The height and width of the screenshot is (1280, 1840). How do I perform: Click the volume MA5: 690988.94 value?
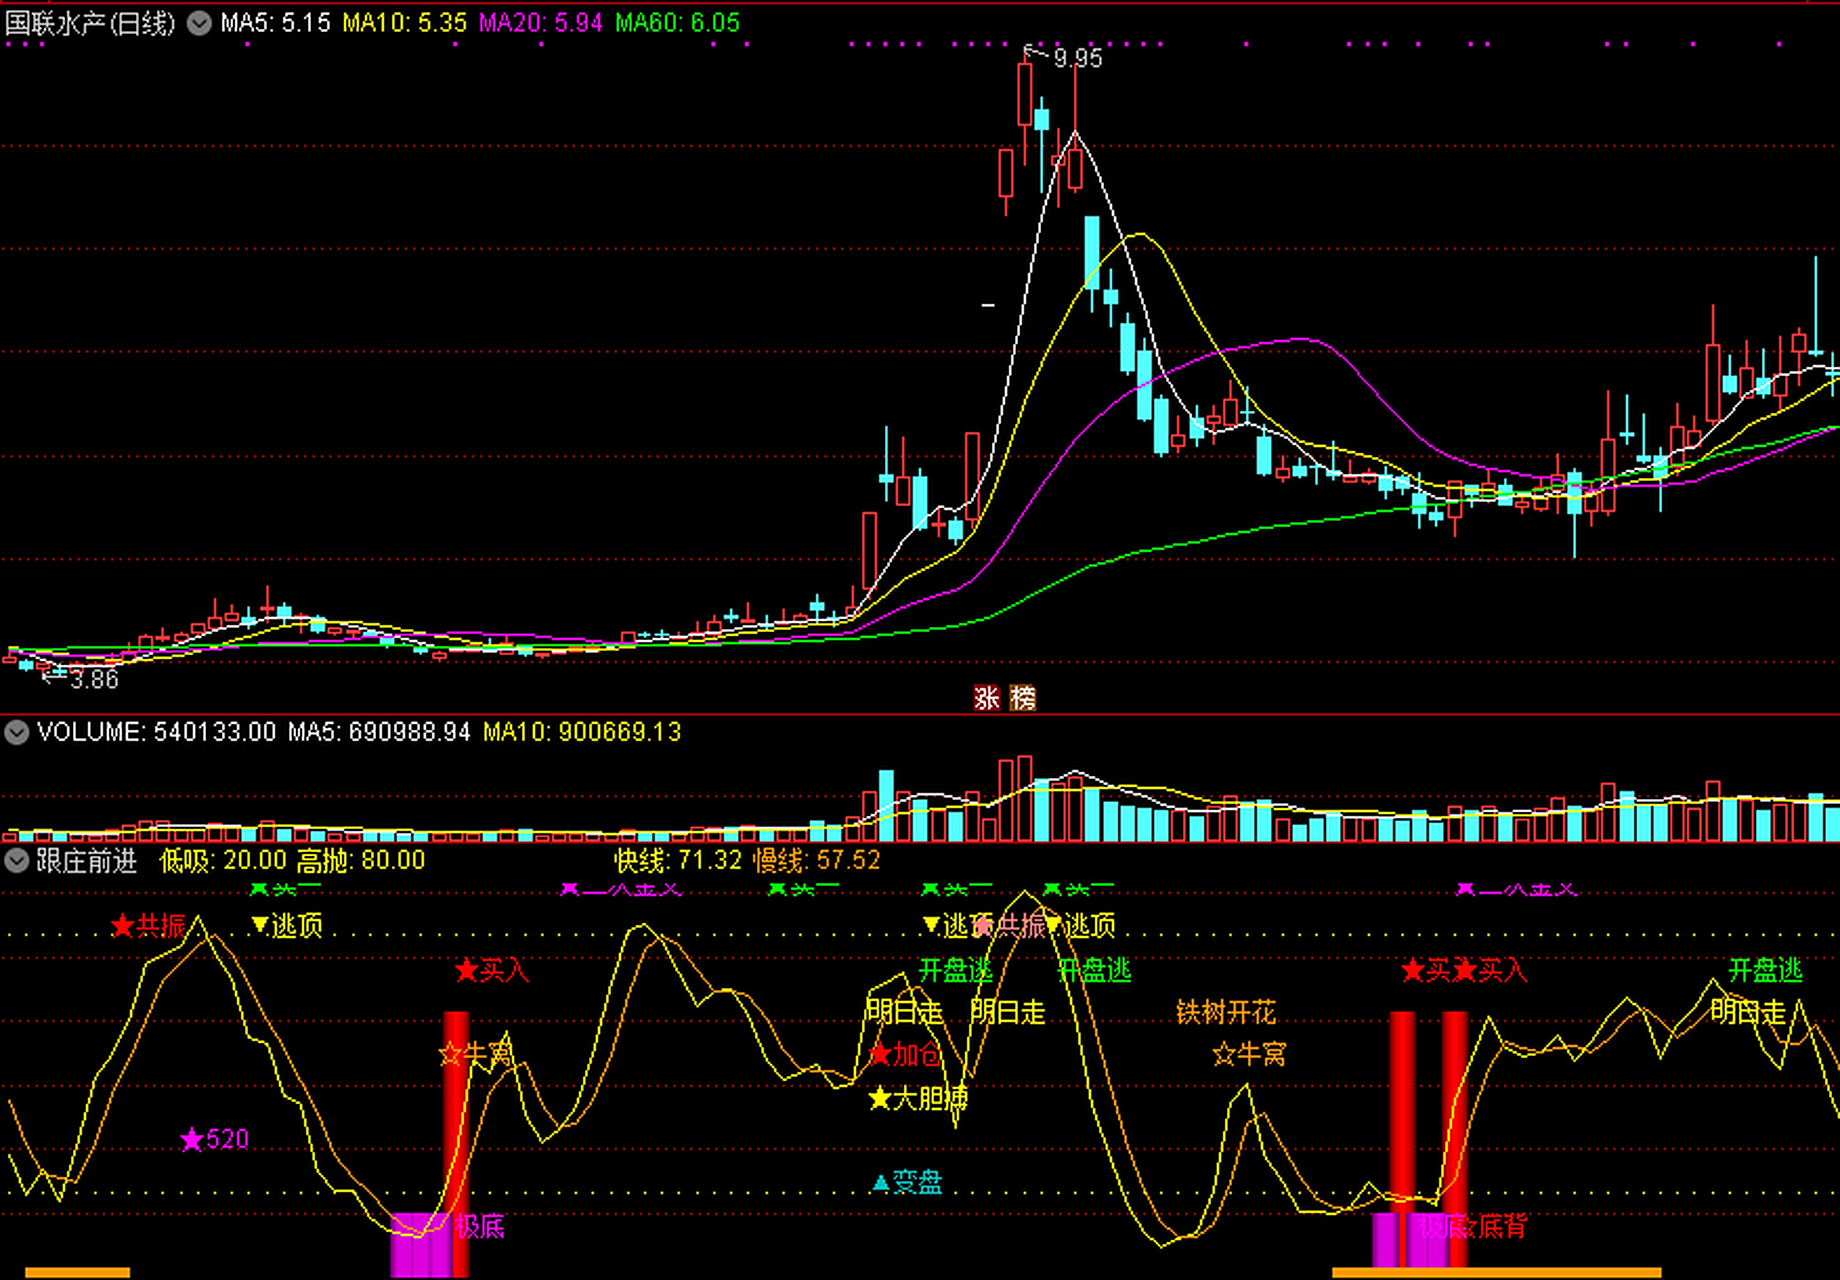click(x=379, y=732)
